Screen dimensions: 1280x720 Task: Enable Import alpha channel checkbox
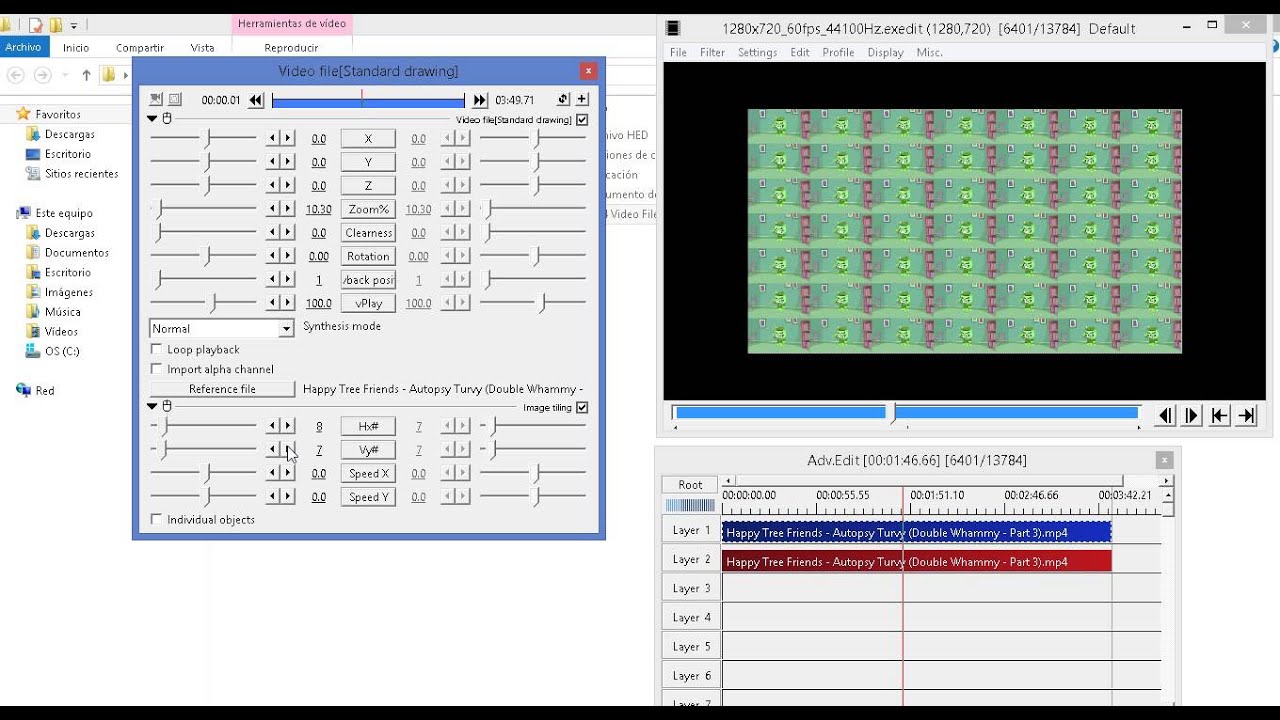coord(156,369)
